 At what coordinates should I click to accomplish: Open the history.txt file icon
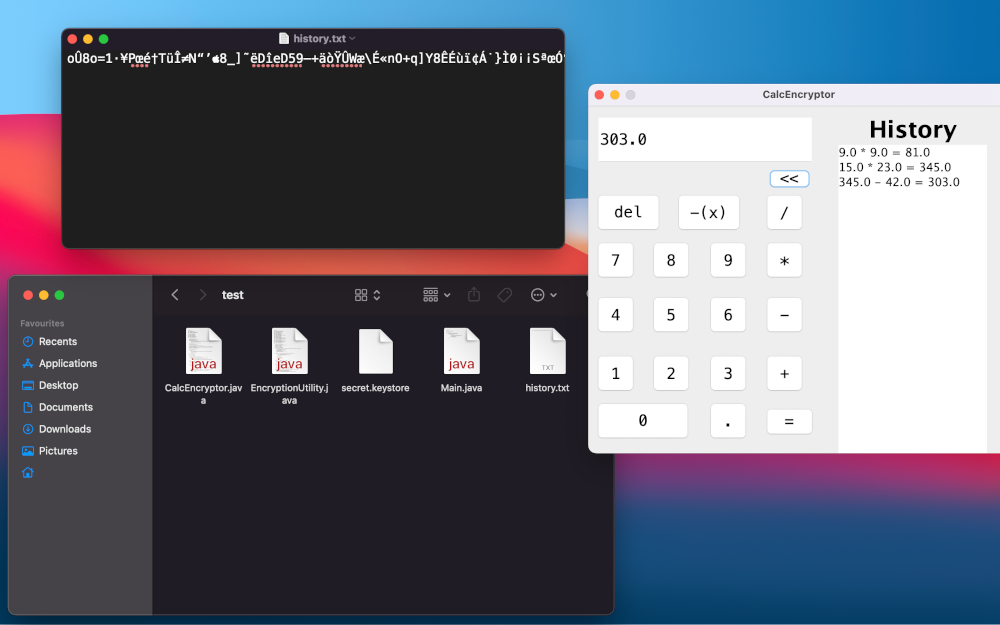[546, 352]
